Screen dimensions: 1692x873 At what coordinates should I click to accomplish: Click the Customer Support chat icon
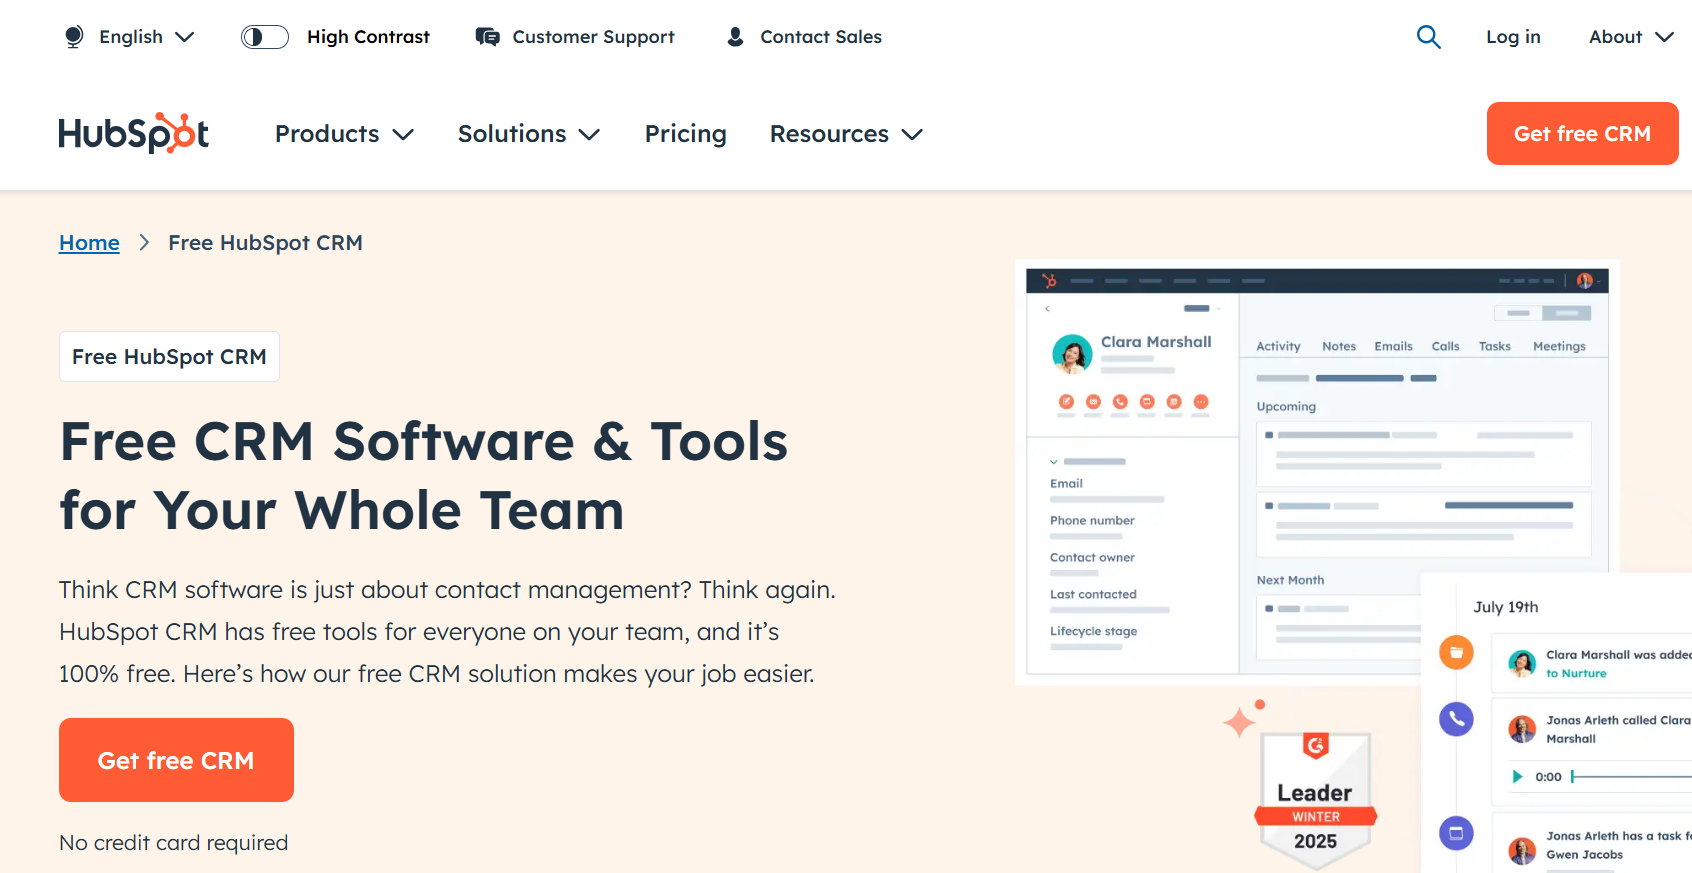tap(488, 37)
